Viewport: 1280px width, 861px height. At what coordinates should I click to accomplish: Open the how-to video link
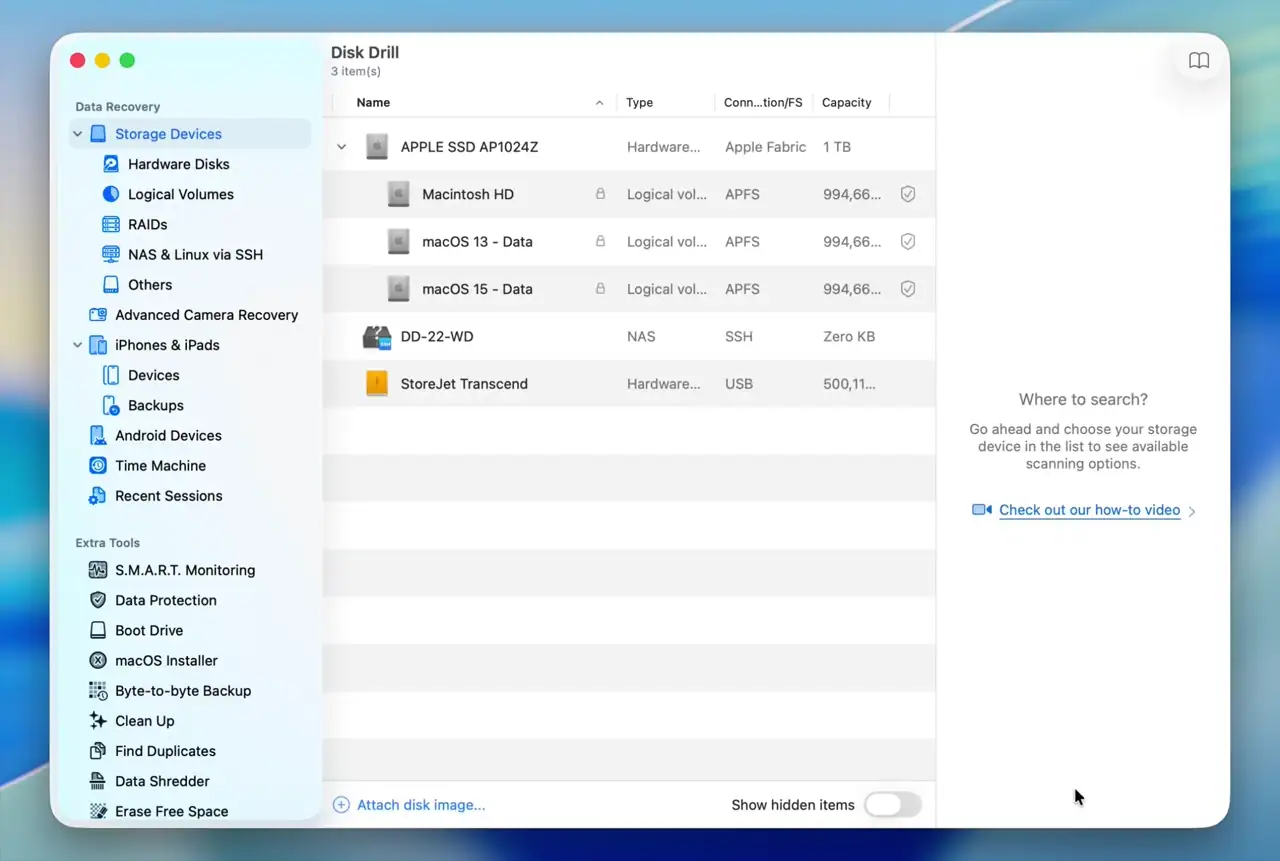click(x=1089, y=510)
